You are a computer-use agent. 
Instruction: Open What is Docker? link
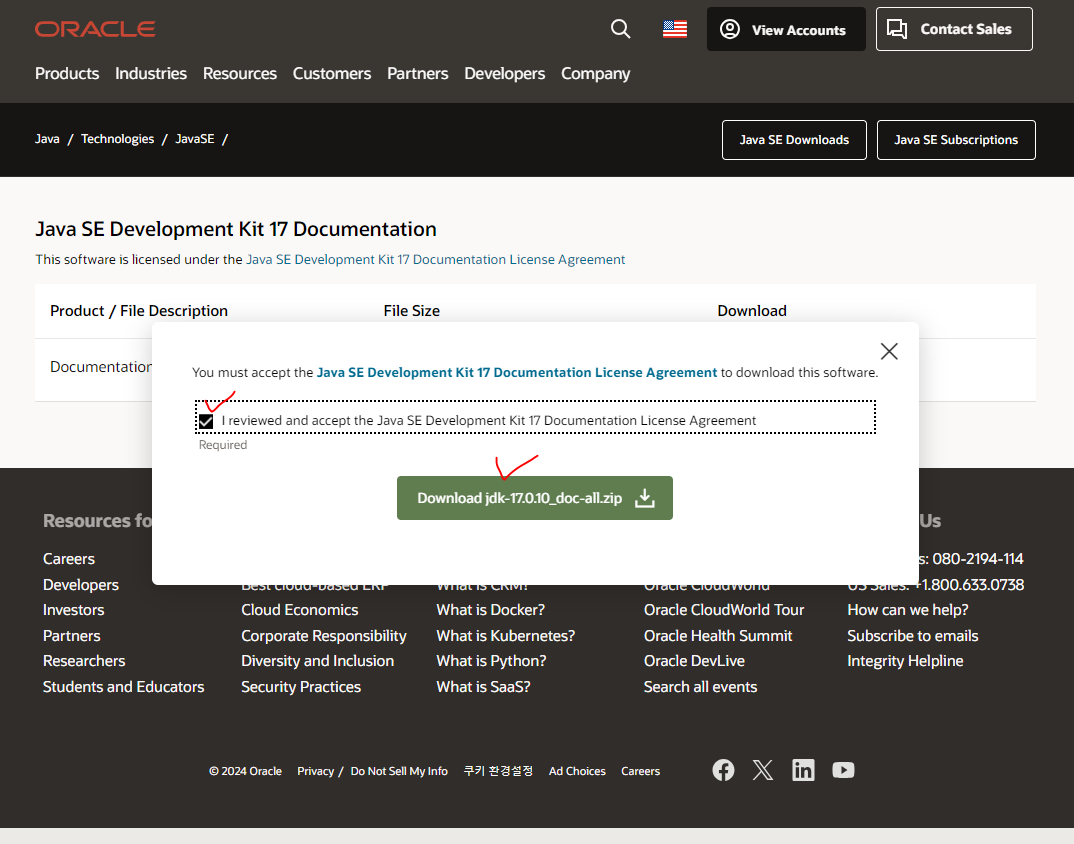point(490,610)
